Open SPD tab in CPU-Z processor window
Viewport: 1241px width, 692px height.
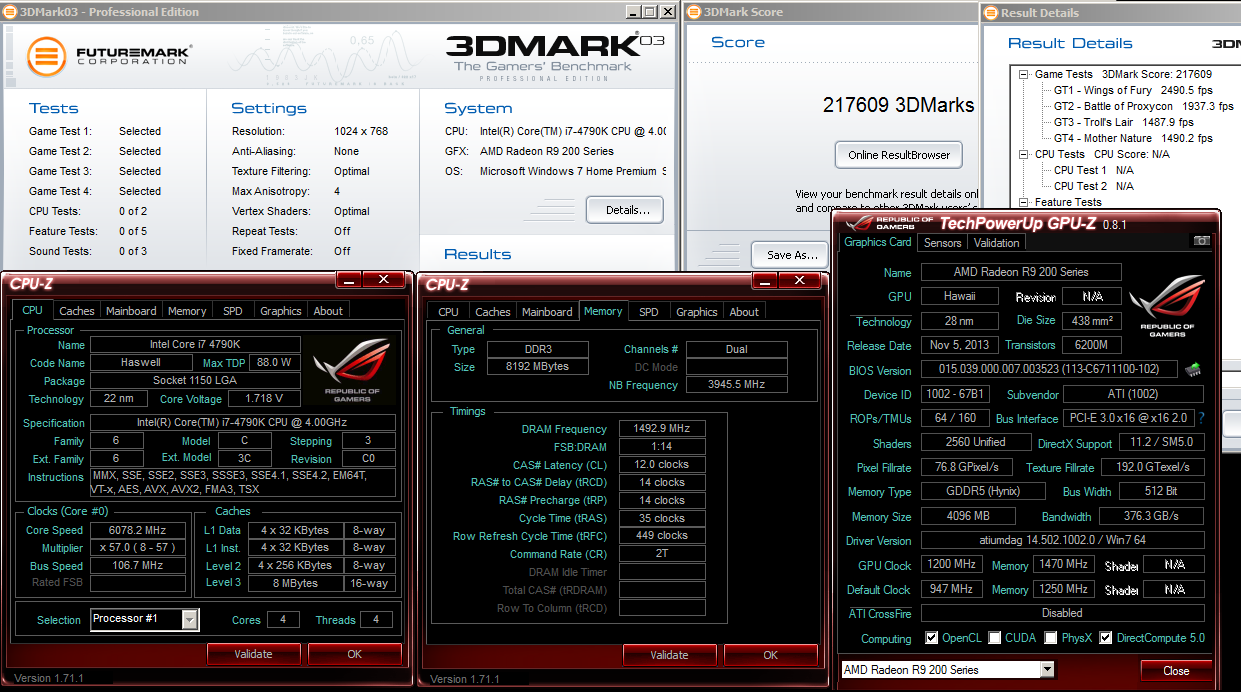pyautogui.click(x=233, y=311)
